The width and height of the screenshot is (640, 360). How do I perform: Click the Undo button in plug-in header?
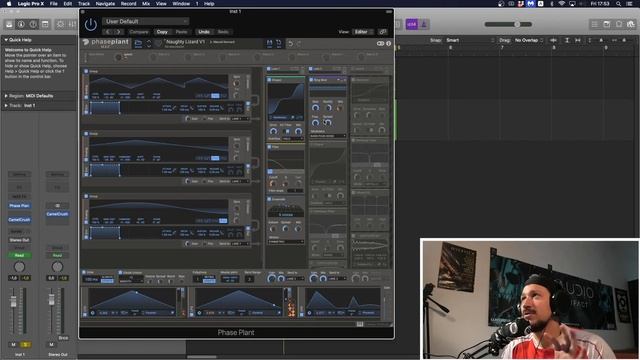coord(204,32)
